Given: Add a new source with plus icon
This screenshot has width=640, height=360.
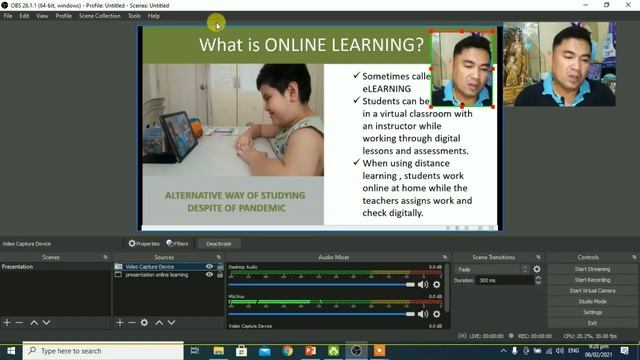Looking at the screenshot, I should tap(120, 322).
